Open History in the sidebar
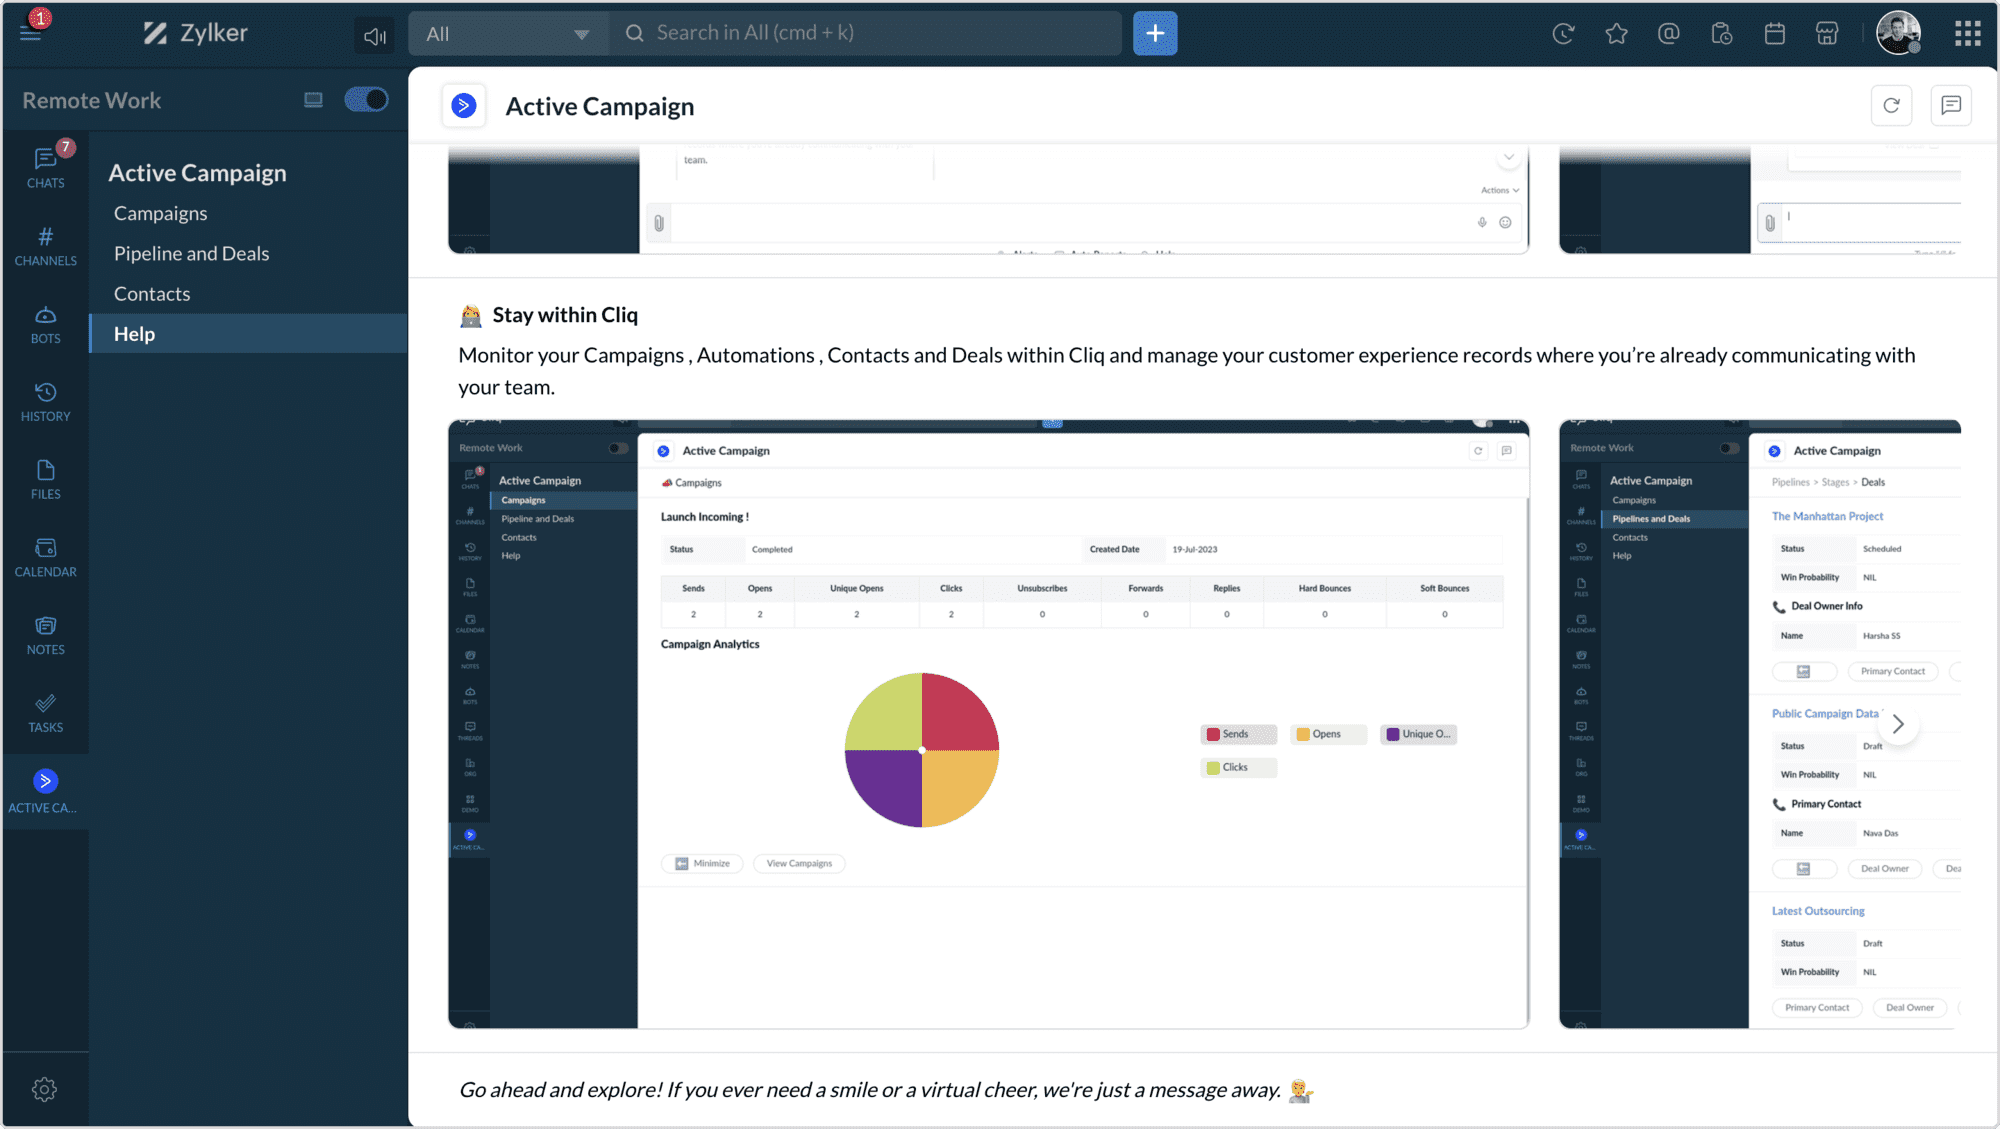 pos(45,402)
